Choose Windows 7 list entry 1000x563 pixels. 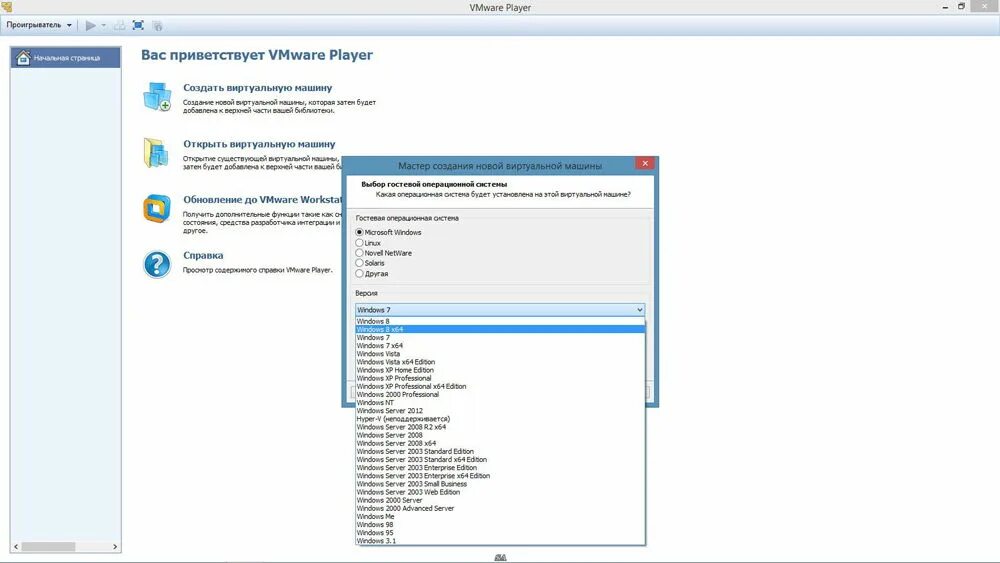(x=500, y=337)
